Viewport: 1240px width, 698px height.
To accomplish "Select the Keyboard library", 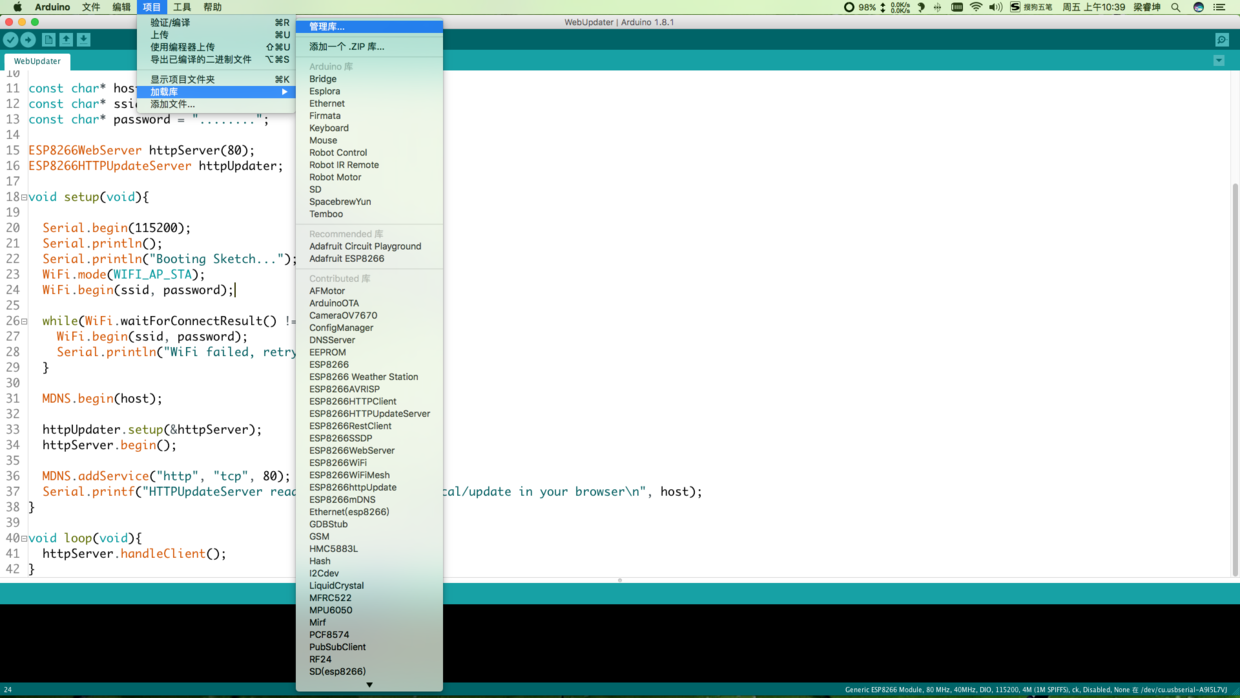I will coord(369,128).
